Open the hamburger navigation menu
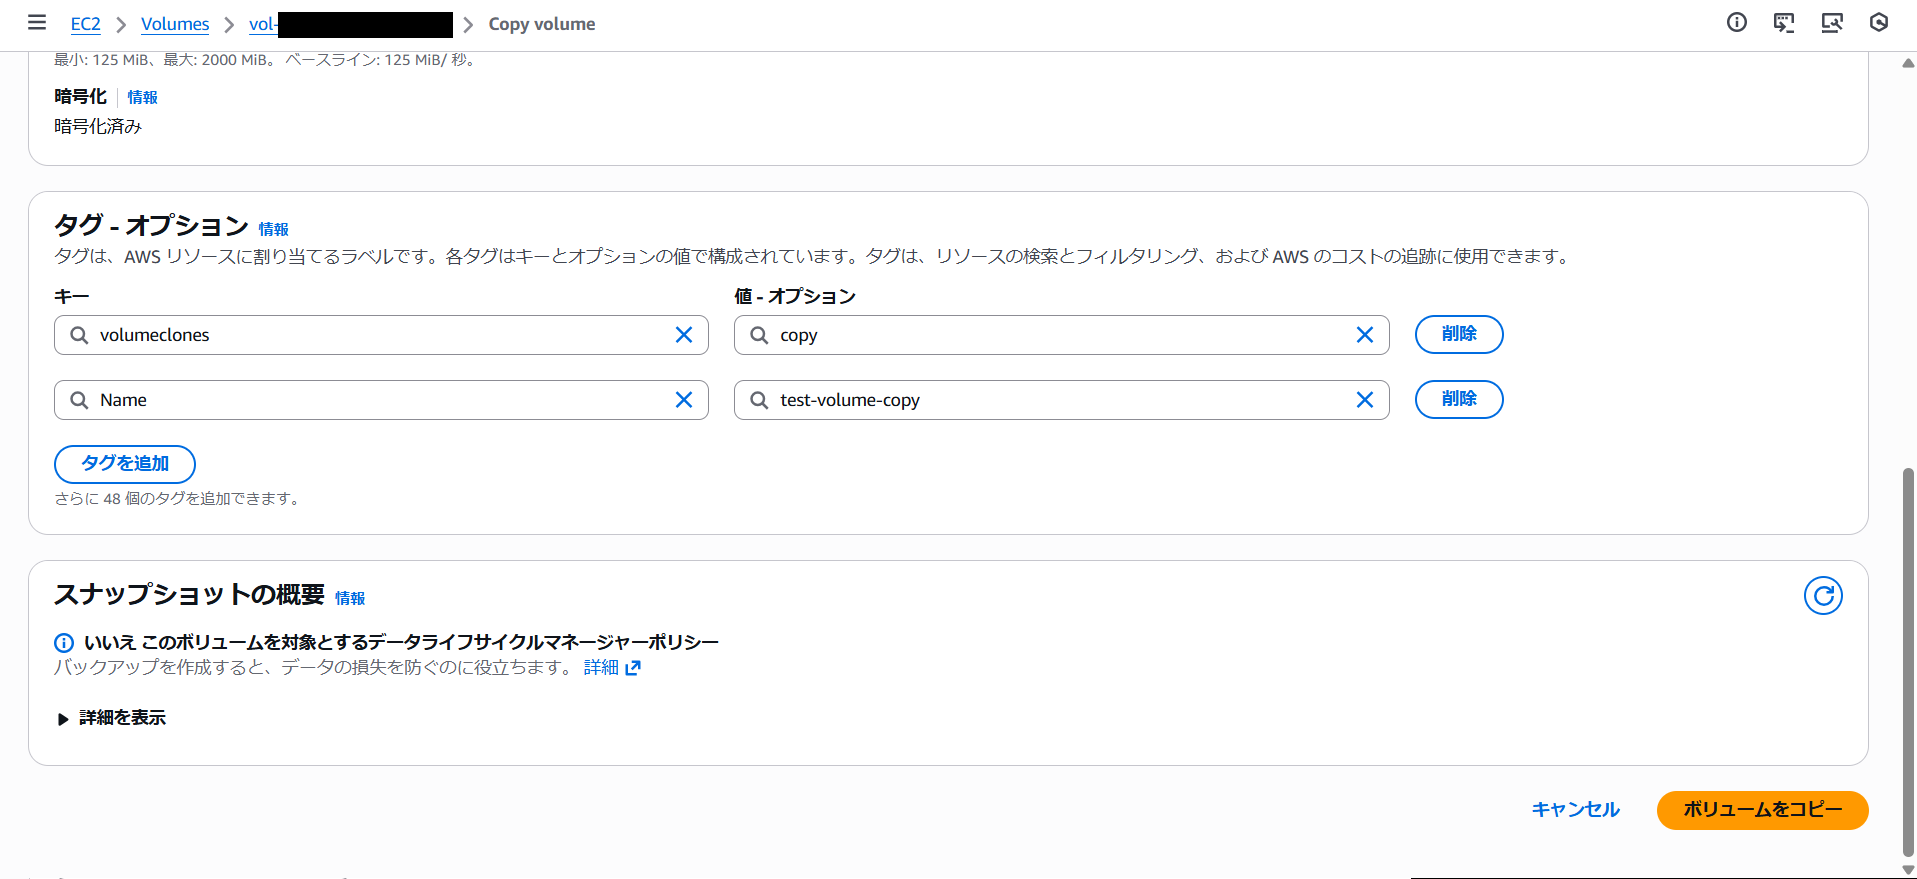 (37, 23)
